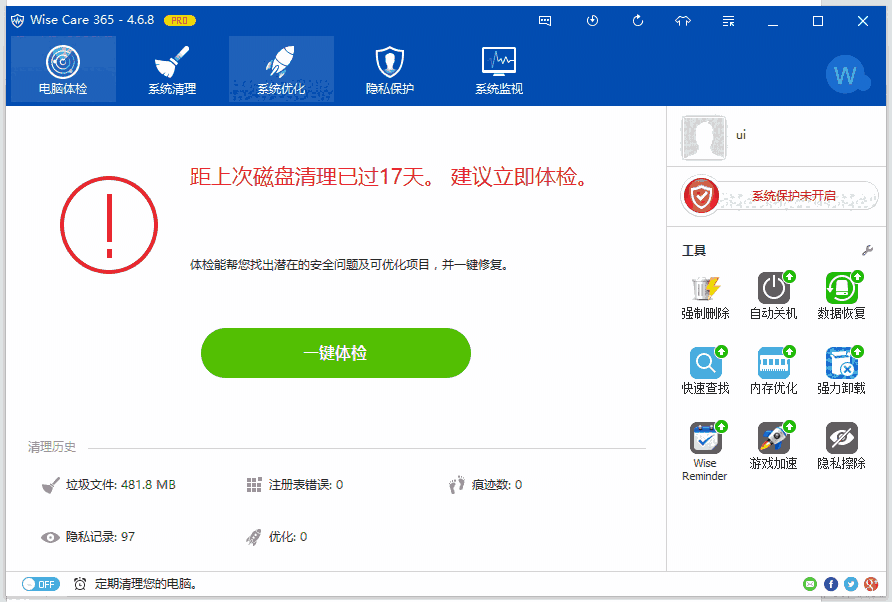Click the PRO badge in title bar
This screenshot has height=602, width=892.
coord(180,20)
